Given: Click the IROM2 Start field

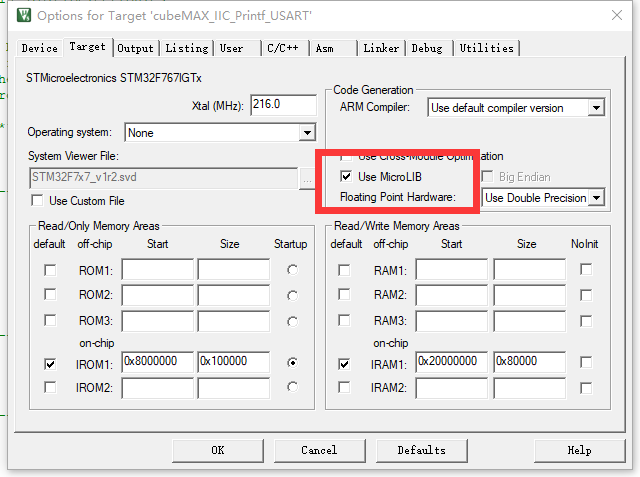Looking at the screenshot, I should [x=158, y=388].
